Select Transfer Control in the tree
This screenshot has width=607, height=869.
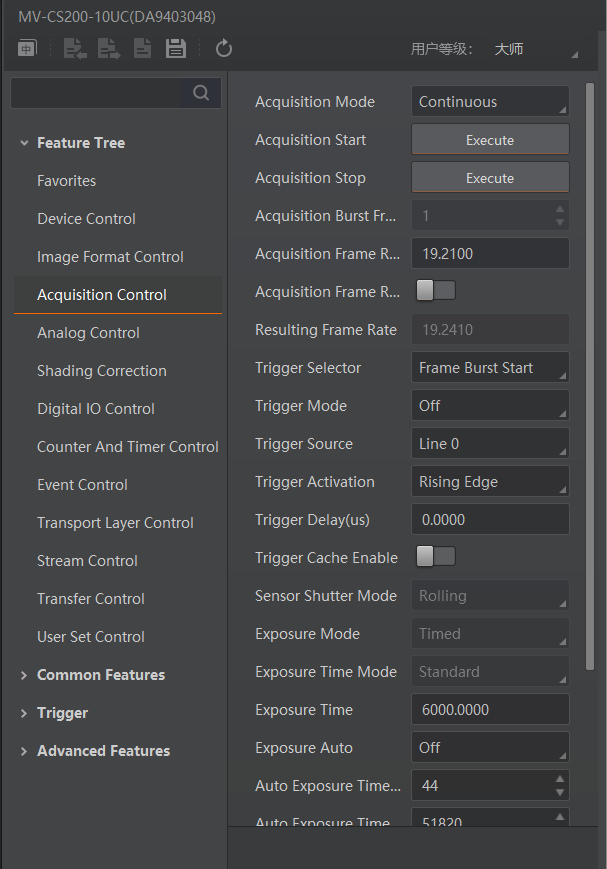point(91,599)
